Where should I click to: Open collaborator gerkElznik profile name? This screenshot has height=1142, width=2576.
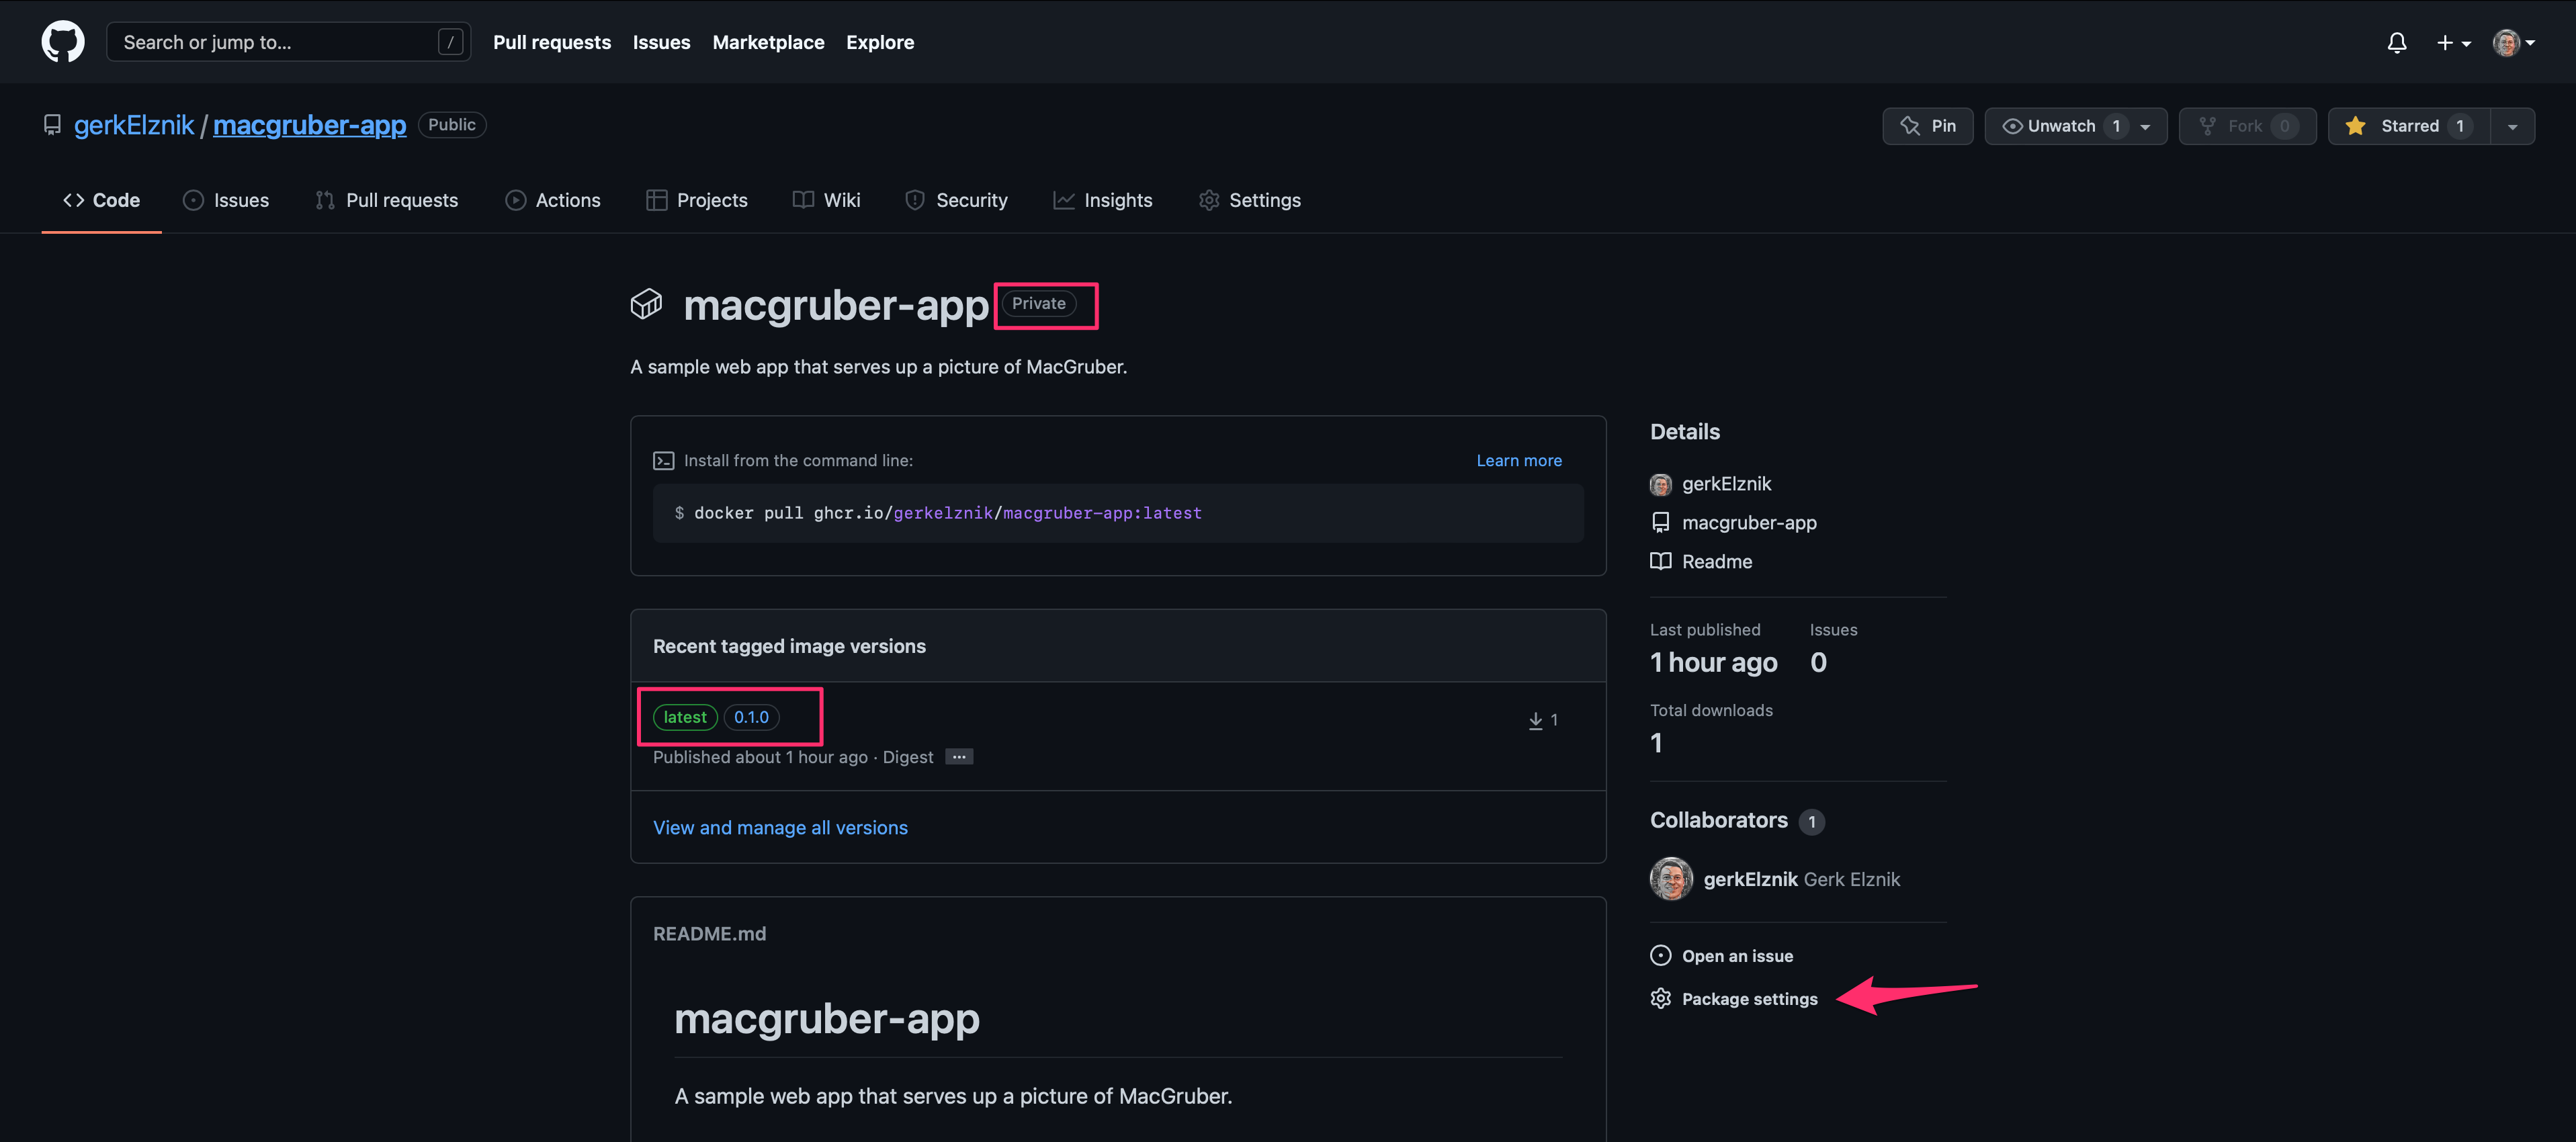point(1750,879)
